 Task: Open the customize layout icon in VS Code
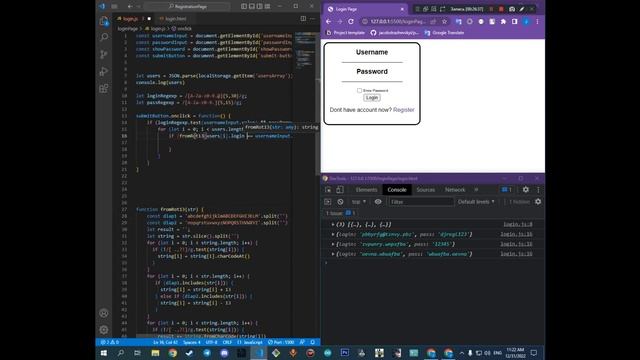point(267,6)
